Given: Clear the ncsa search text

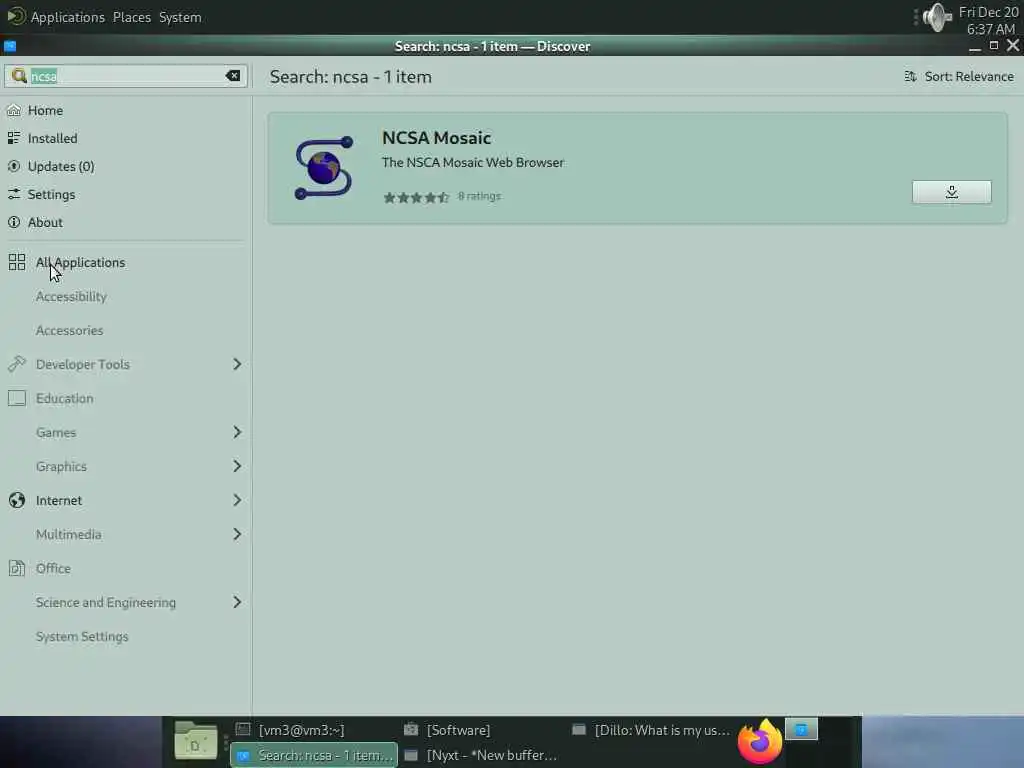Looking at the screenshot, I should [232, 76].
